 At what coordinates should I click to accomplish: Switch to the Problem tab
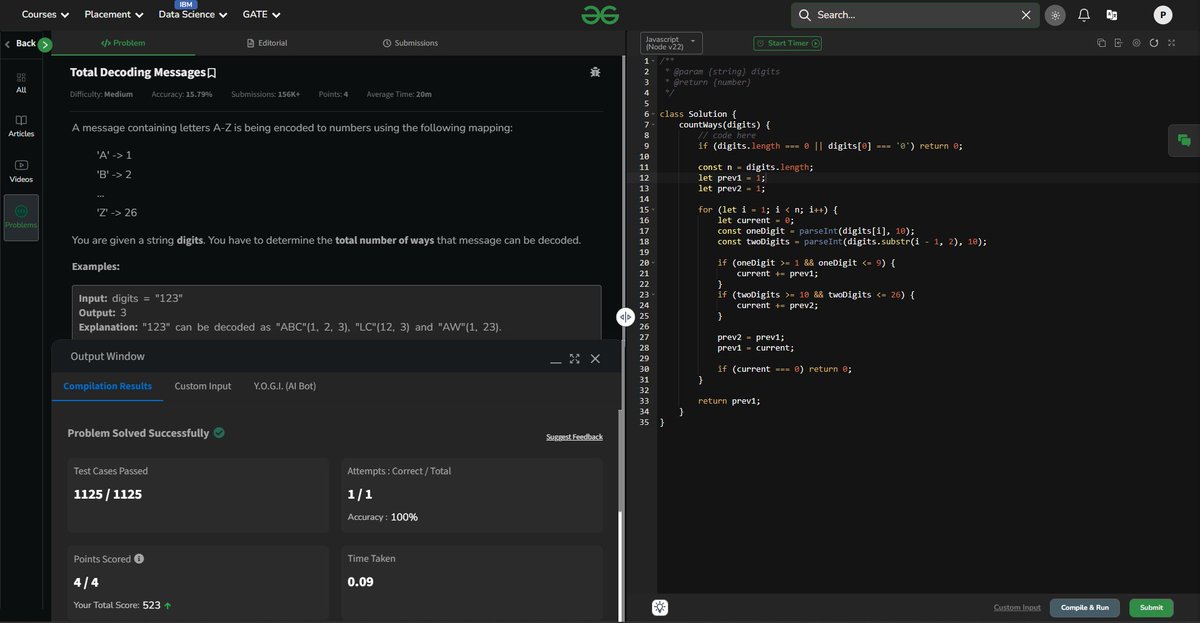point(123,43)
